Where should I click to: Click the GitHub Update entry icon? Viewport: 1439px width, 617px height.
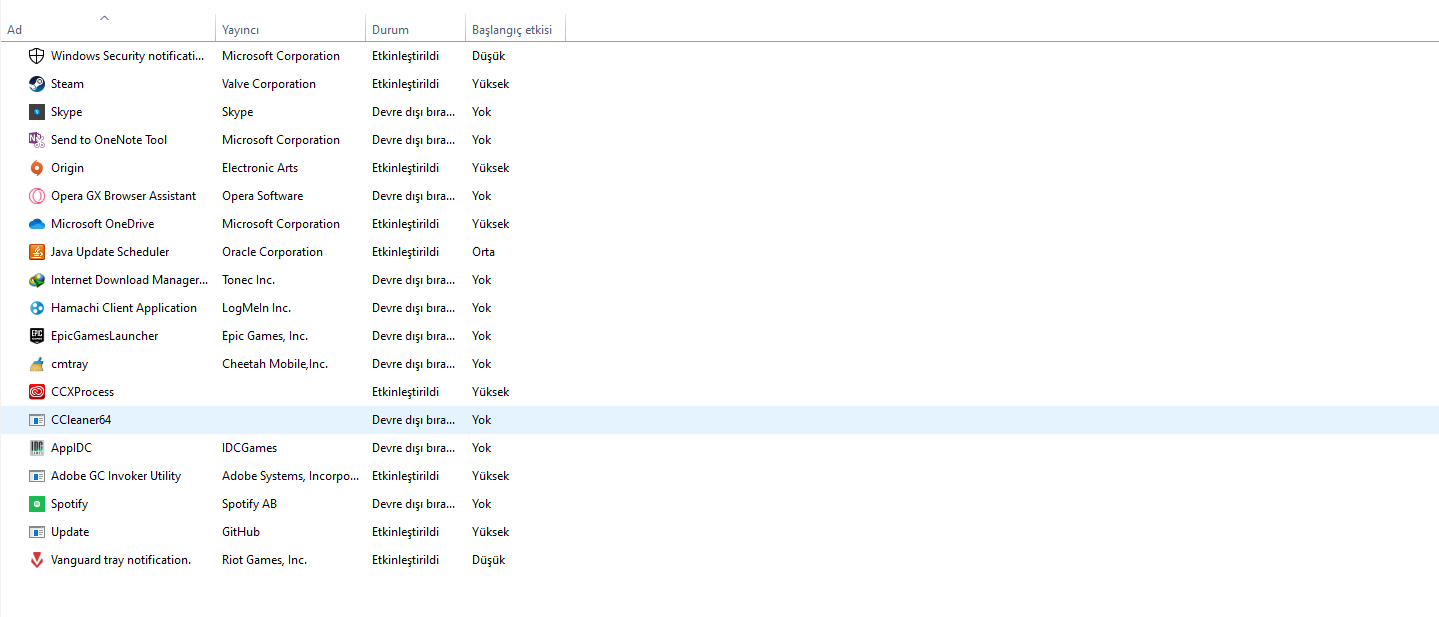(x=37, y=532)
